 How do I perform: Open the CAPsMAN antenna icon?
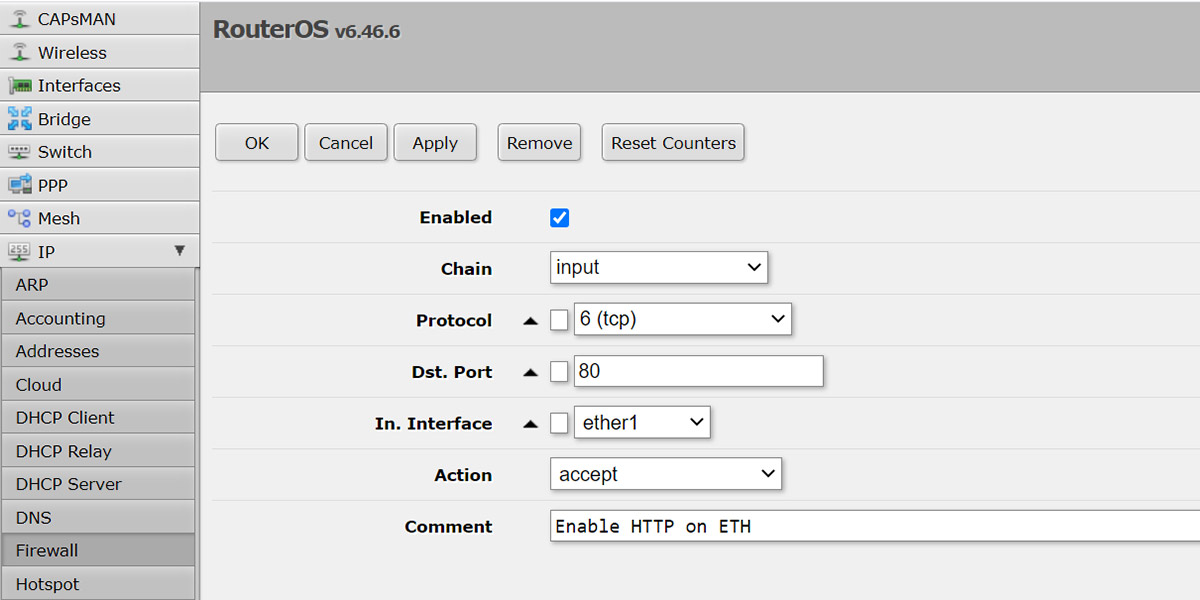[20, 19]
